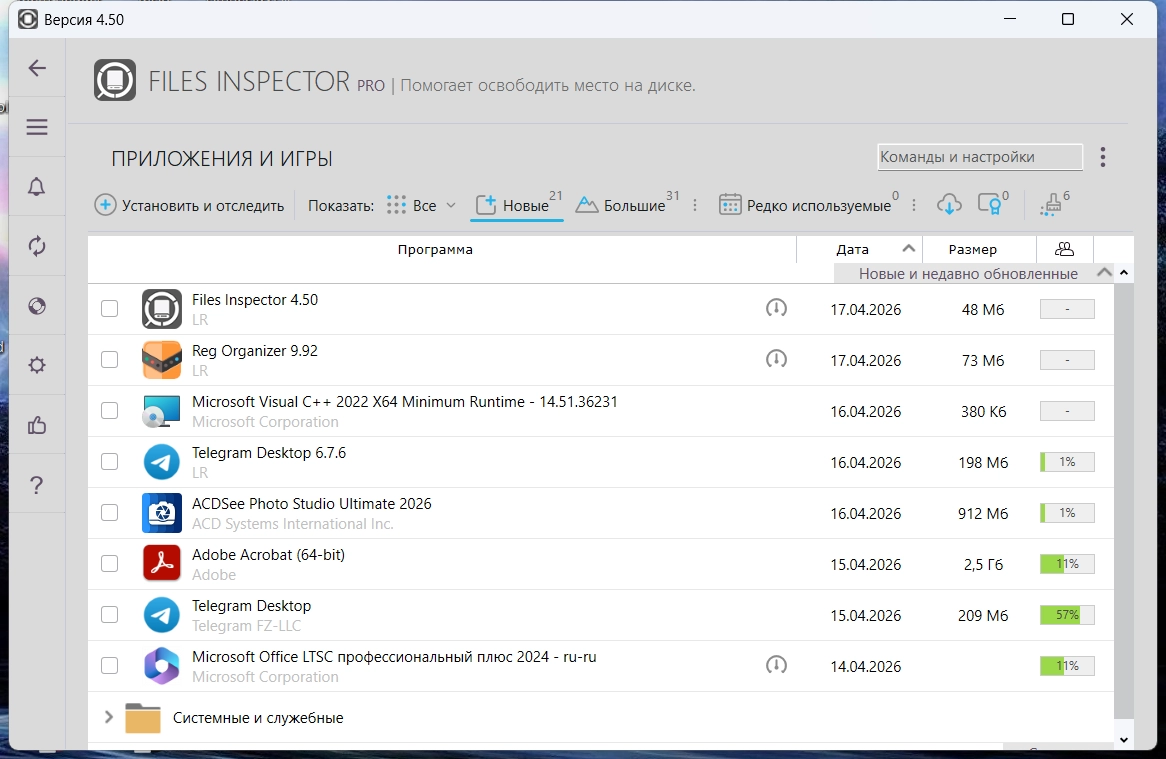
Task: Click the Telegram FZ-LLC app icon
Action: (161, 615)
